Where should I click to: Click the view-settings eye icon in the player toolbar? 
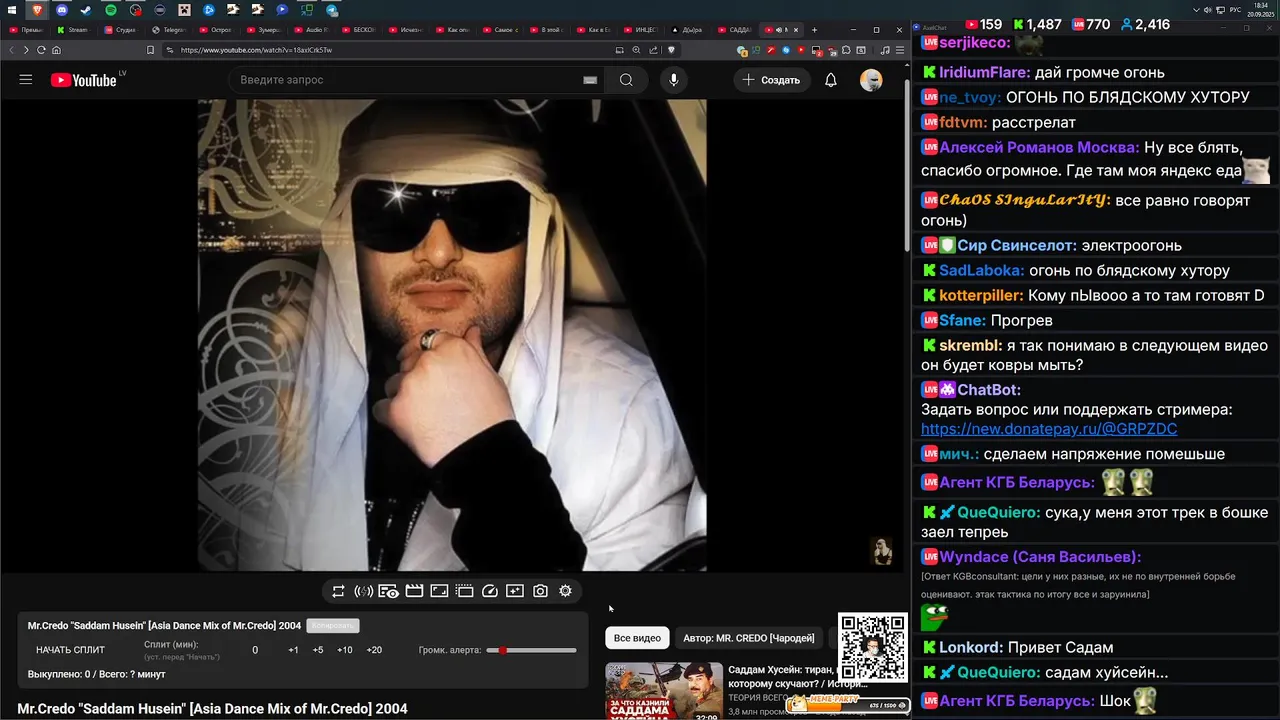coord(389,591)
